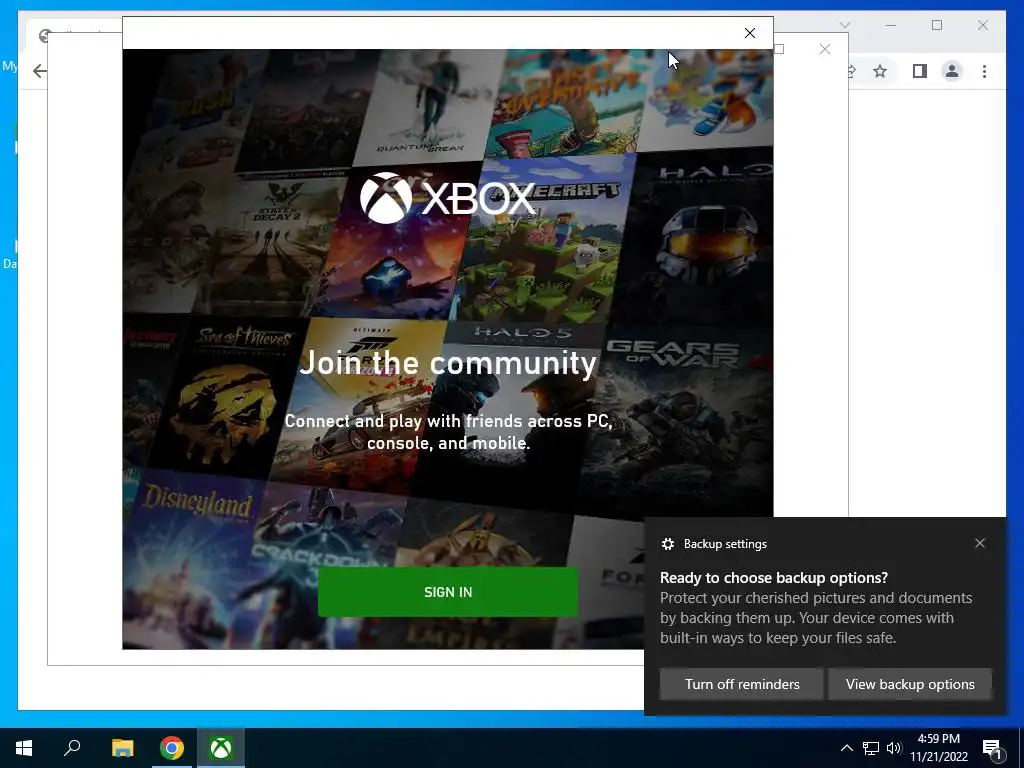1024x768 pixels.
Task: Open File Explorer from taskbar
Action: [122, 748]
